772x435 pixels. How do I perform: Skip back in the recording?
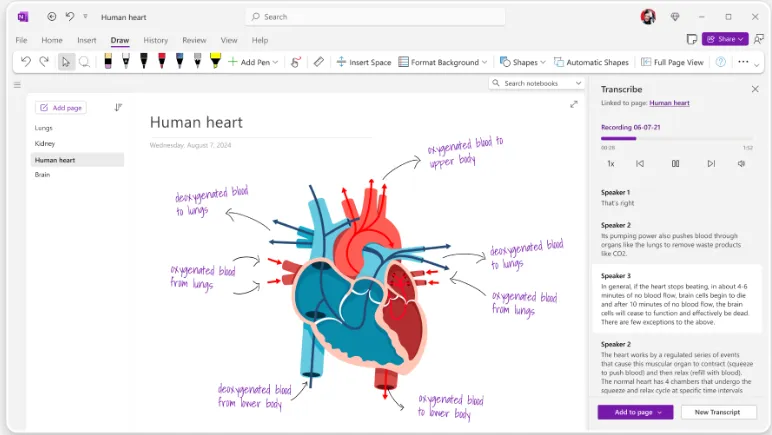(x=640, y=163)
